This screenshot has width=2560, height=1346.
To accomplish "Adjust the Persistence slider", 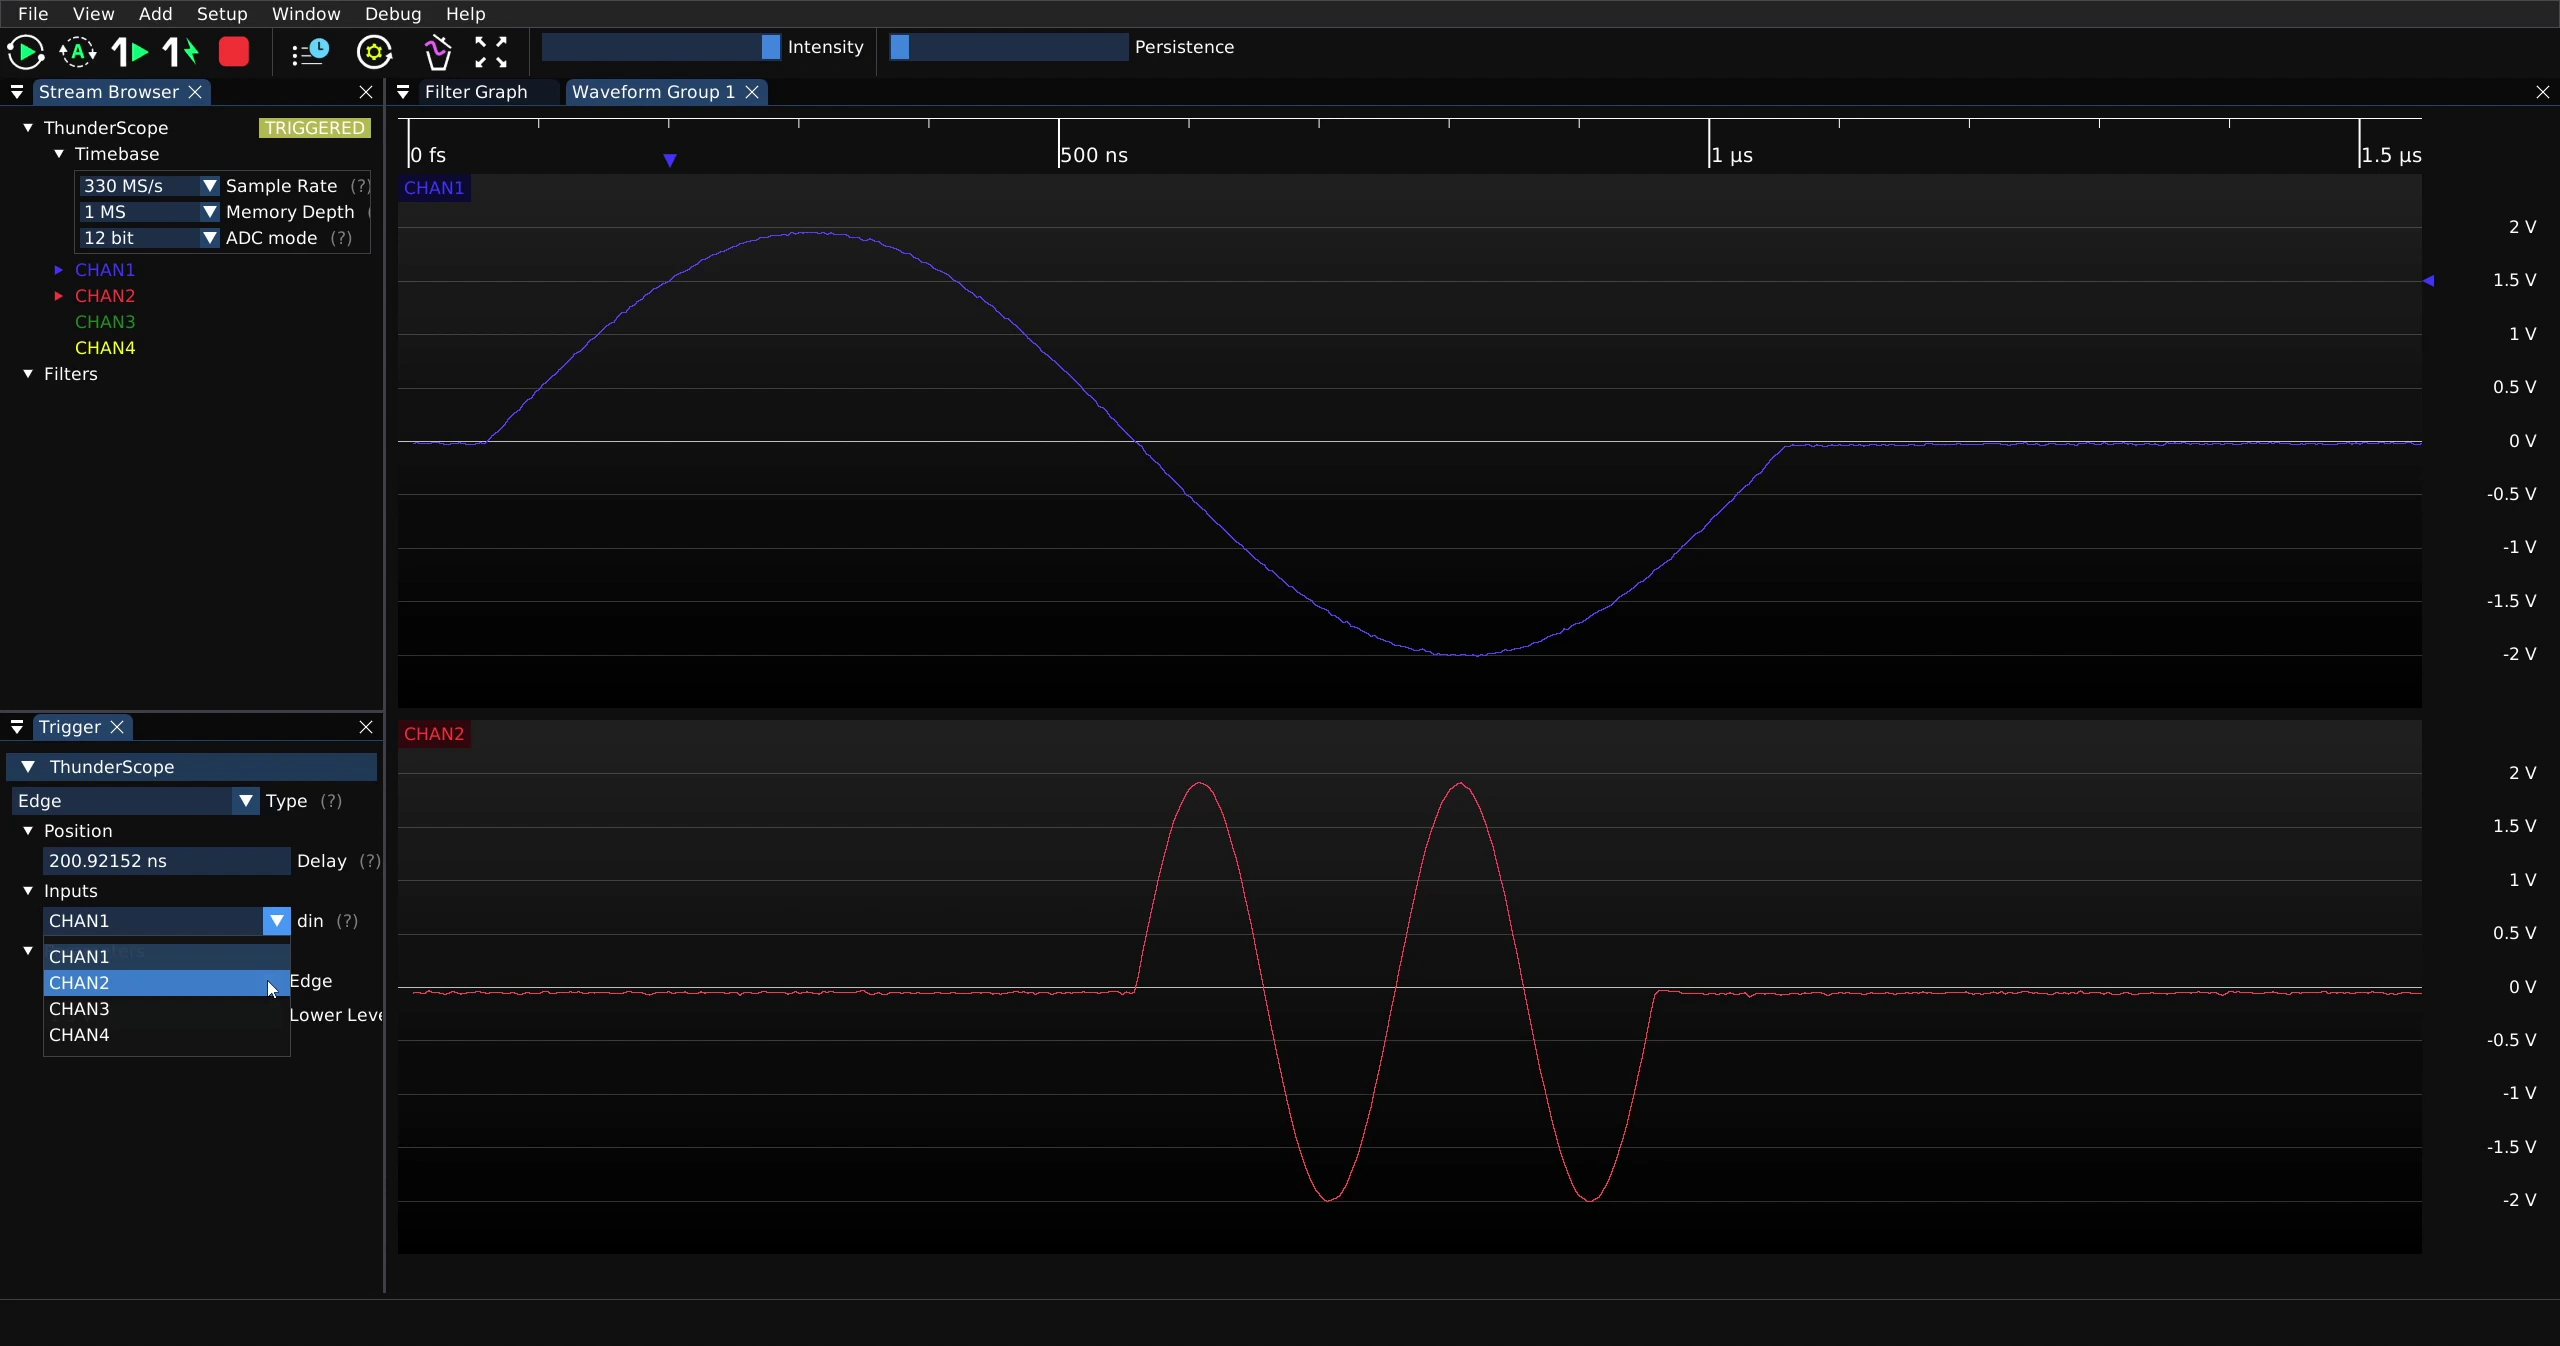I will [1008, 47].
